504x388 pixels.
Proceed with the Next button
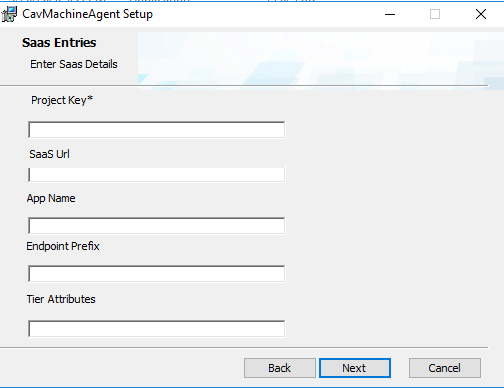coord(355,368)
